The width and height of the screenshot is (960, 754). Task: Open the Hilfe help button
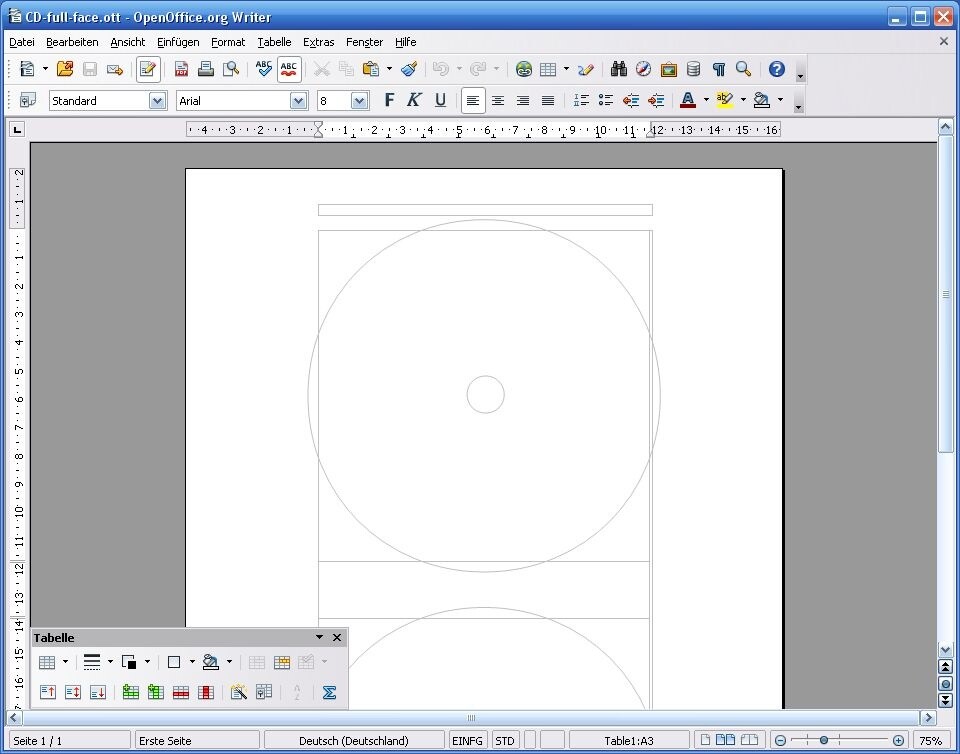(x=405, y=42)
